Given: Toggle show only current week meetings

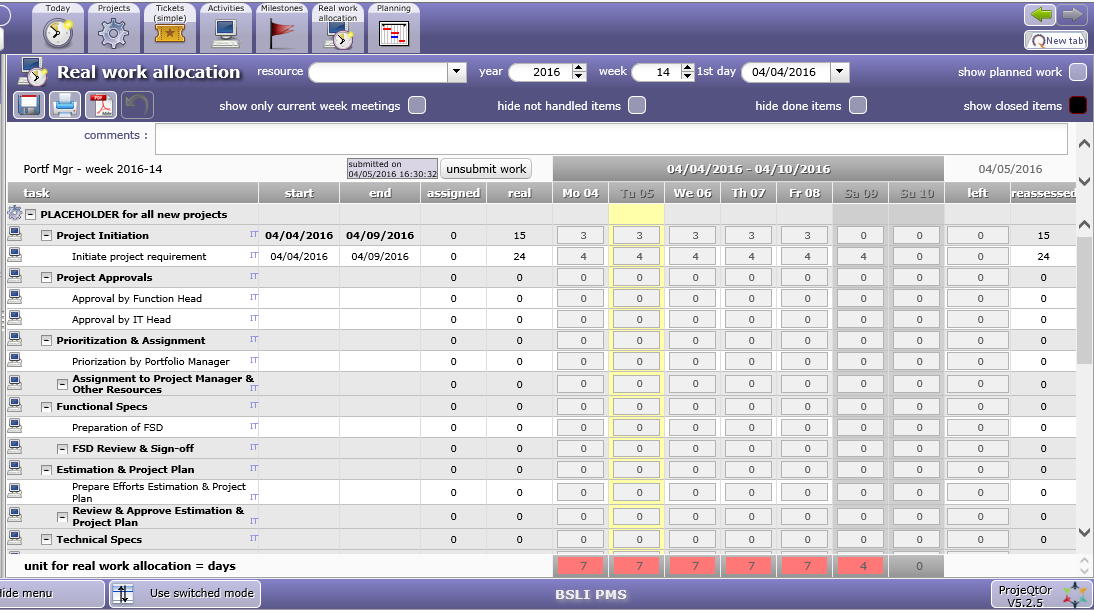Looking at the screenshot, I should 417,105.
